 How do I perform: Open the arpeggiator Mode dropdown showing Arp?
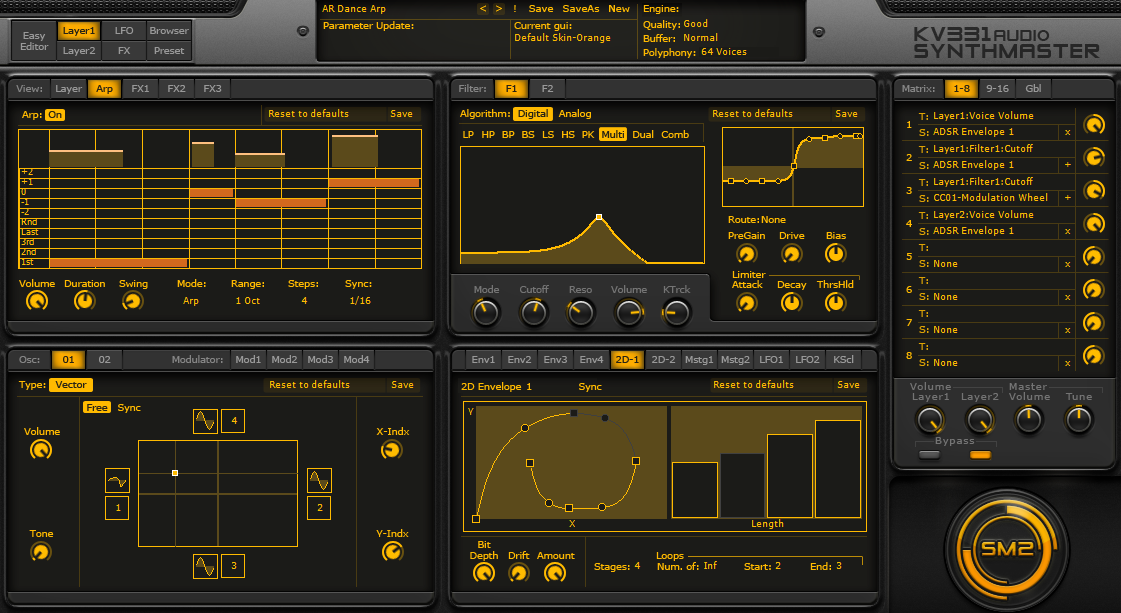coord(190,301)
